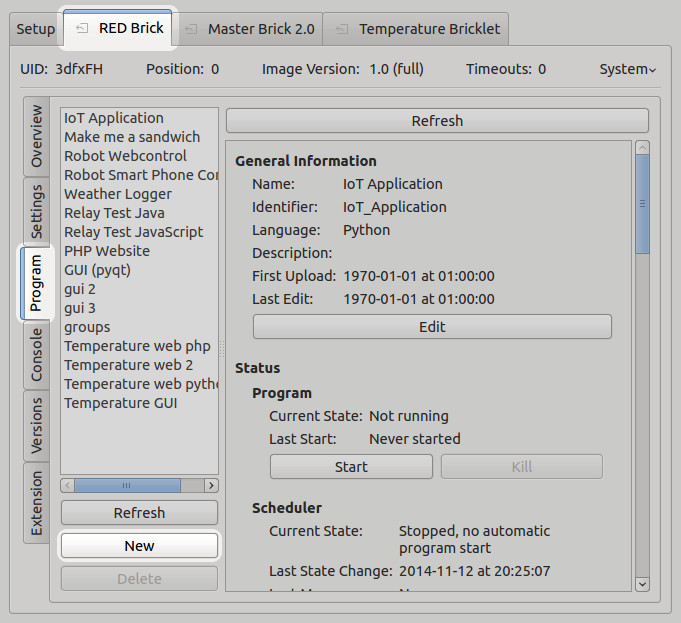Click the details panel scroll-down arrow
The image size is (681, 623).
tap(642, 584)
